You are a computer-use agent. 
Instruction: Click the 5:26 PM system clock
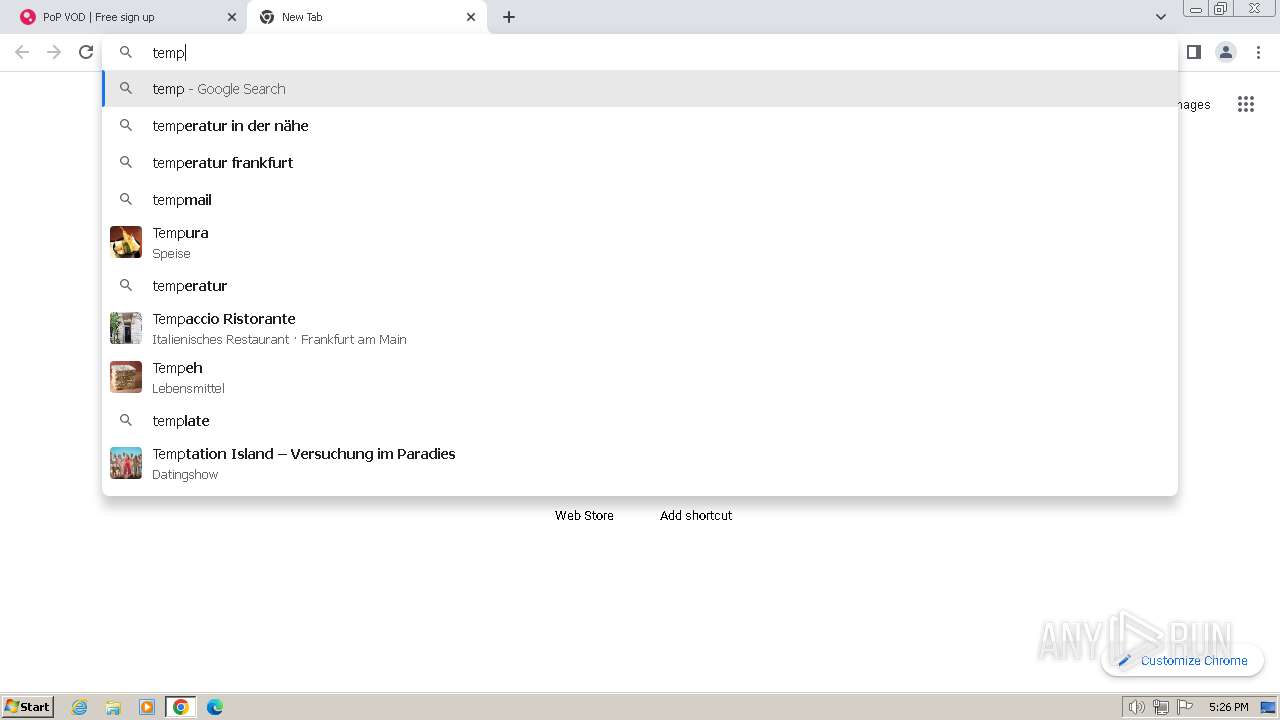pos(1228,707)
